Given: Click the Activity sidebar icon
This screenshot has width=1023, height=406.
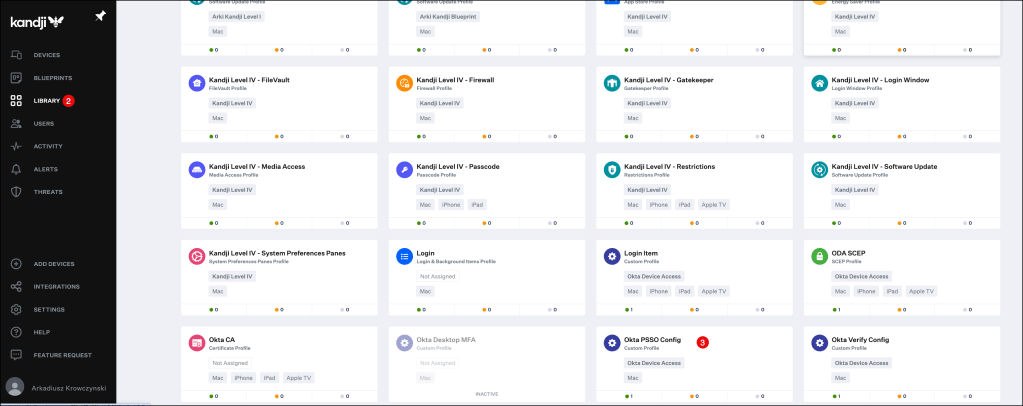Looking at the screenshot, I should (x=16, y=146).
